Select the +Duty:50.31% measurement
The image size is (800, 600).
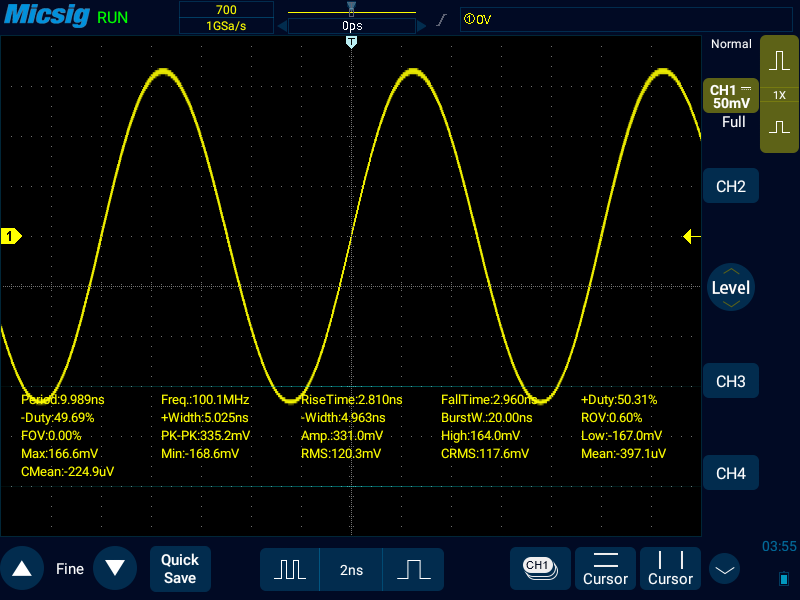coord(619,399)
